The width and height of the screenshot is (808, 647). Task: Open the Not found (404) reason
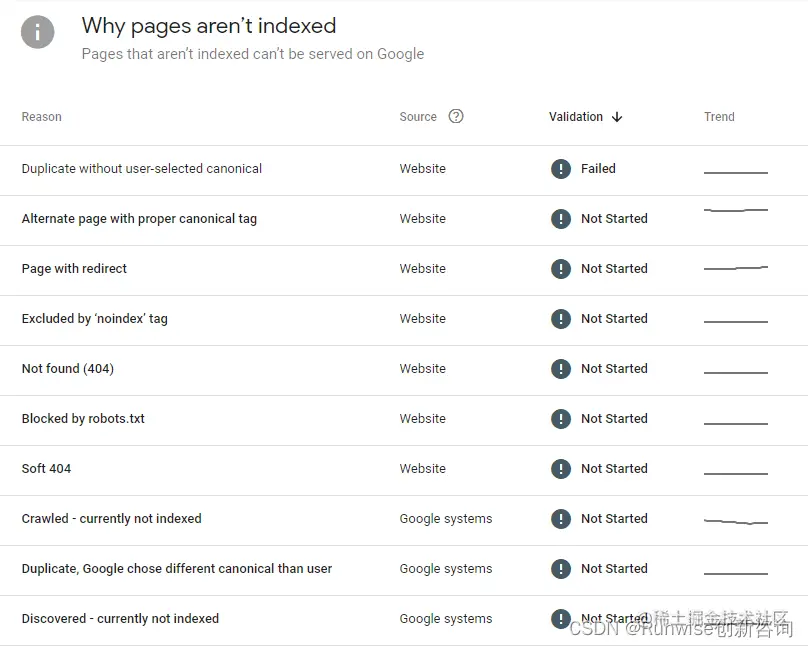[68, 368]
